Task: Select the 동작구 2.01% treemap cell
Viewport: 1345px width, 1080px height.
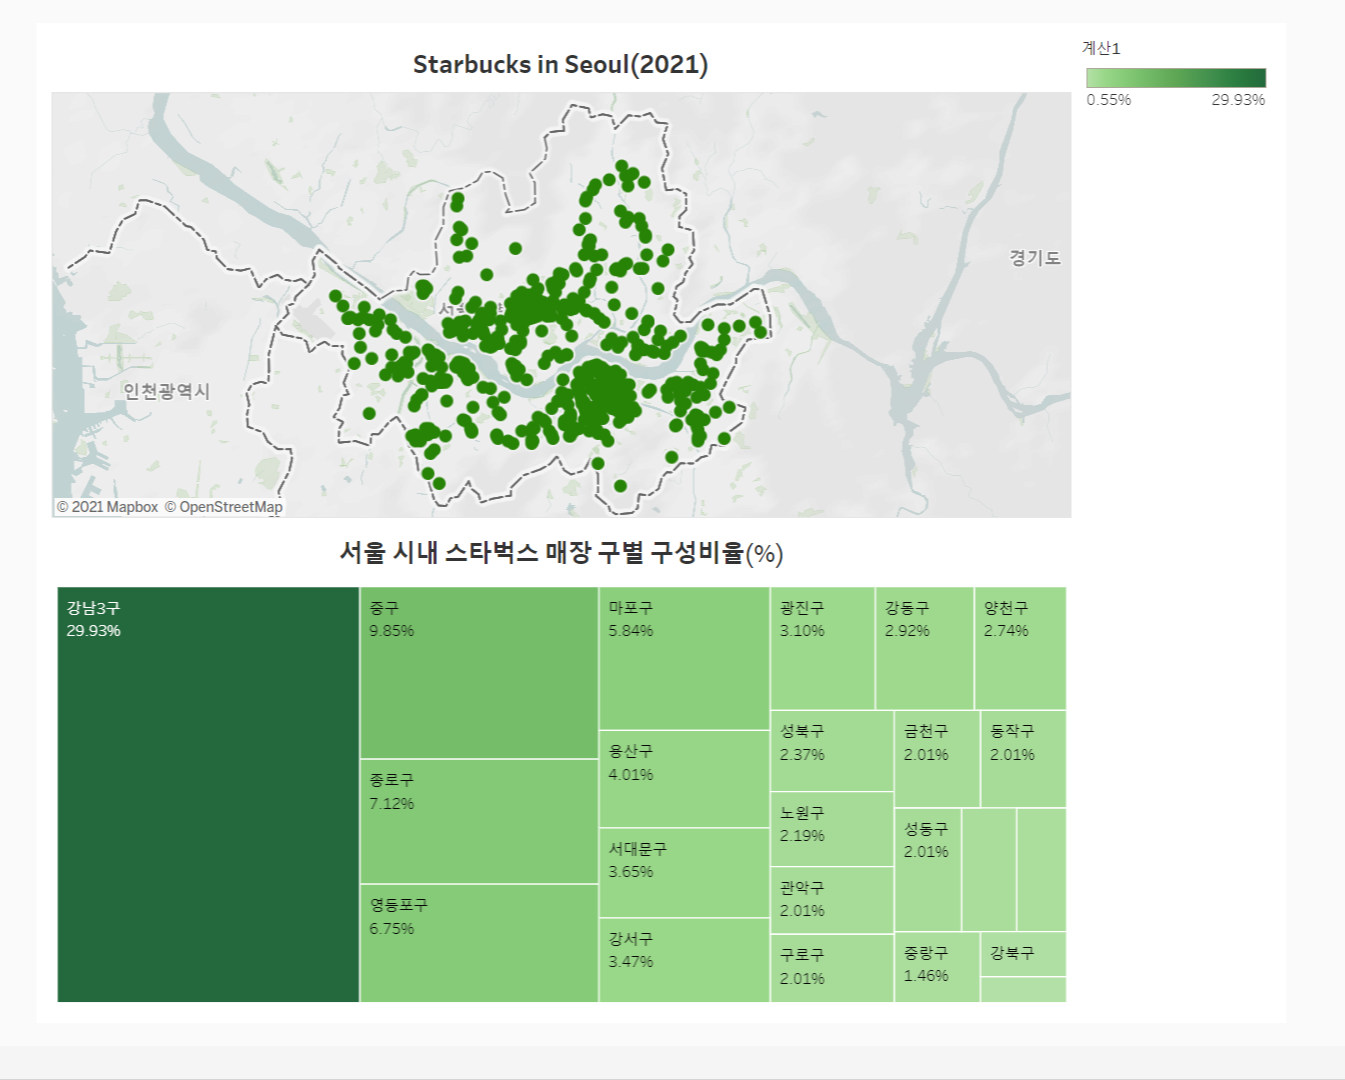Action: pyautogui.click(x=1023, y=759)
